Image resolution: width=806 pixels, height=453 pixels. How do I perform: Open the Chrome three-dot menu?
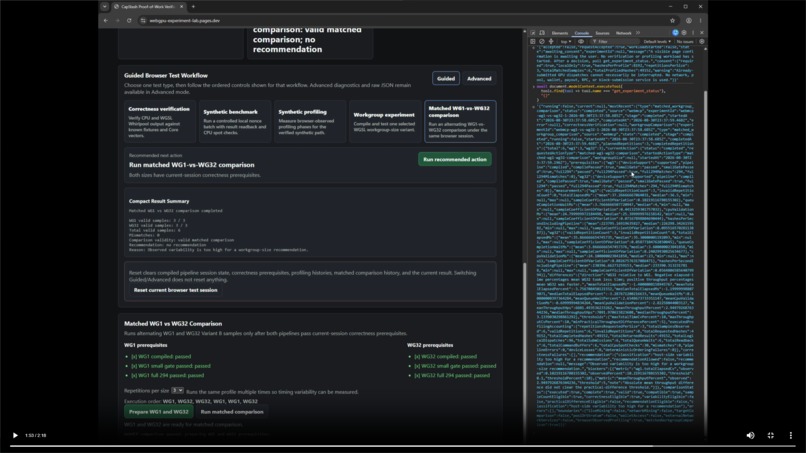(701, 21)
